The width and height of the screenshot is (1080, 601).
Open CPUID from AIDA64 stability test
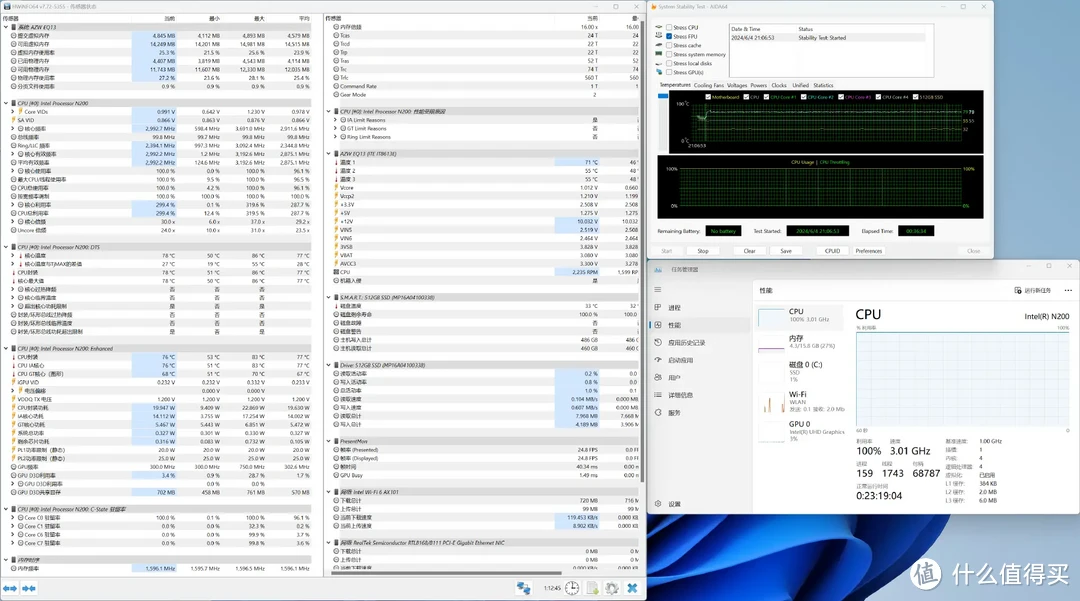(832, 251)
